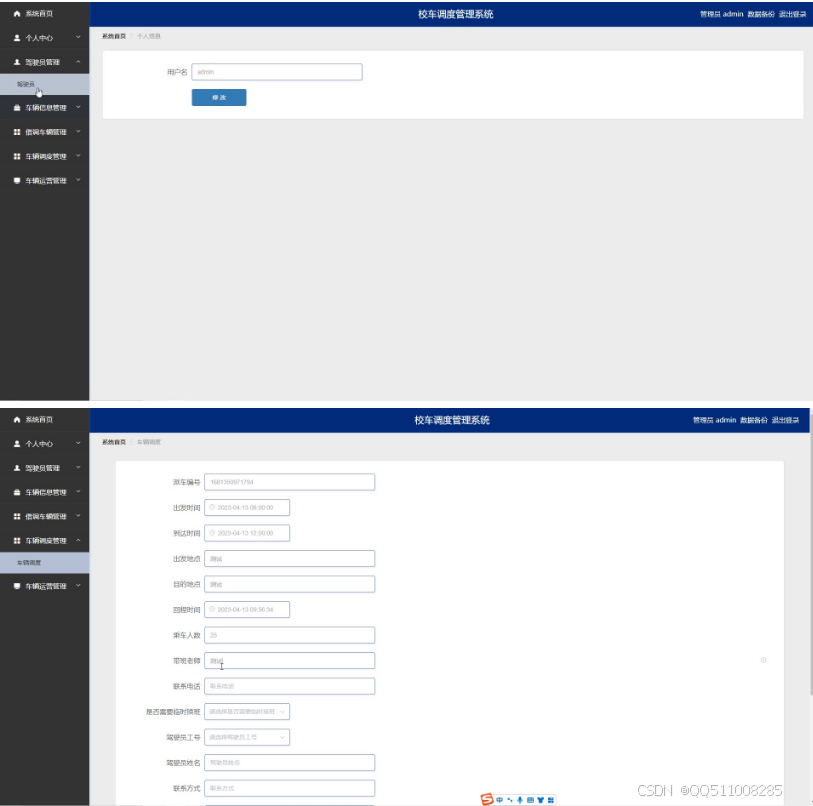Select 车辆调度 submenu item under 车辆调度管理
Screen dimensions: 813x806
point(45,563)
